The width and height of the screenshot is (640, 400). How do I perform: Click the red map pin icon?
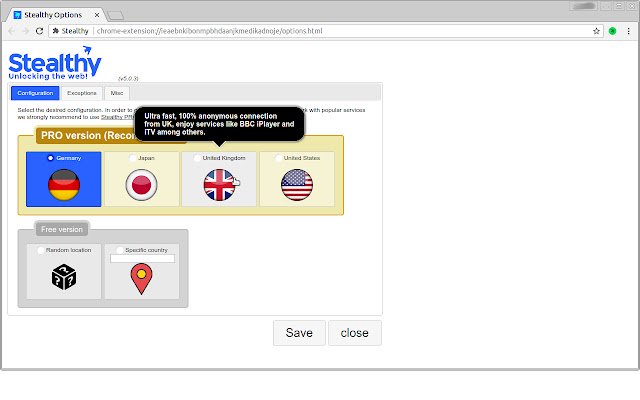141,279
